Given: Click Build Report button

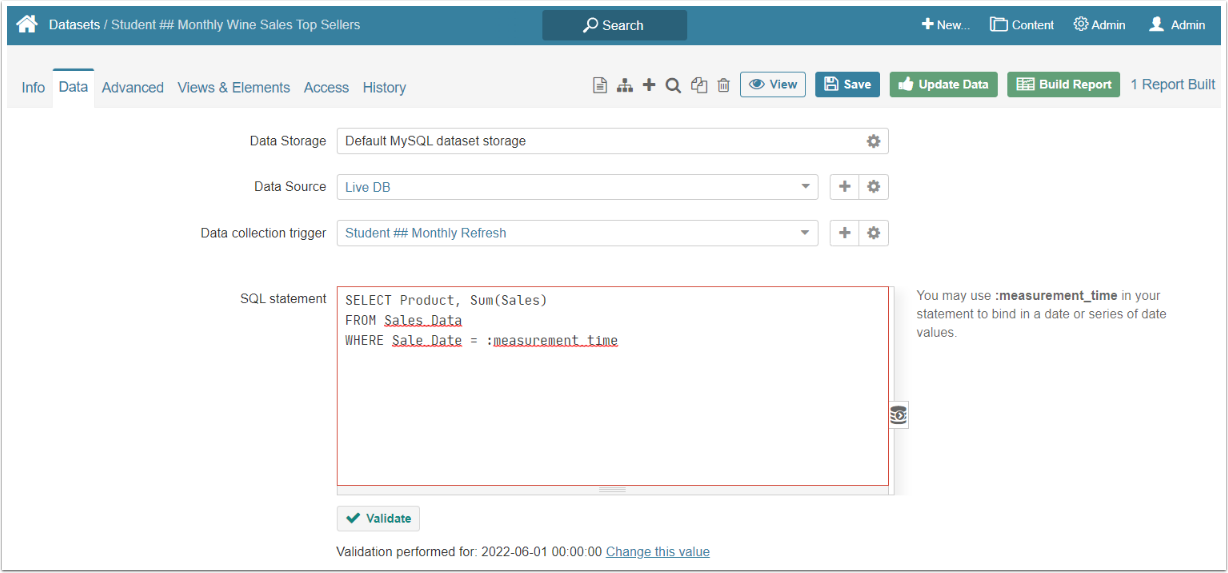Looking at the screenshot, I should (1063, 84).
